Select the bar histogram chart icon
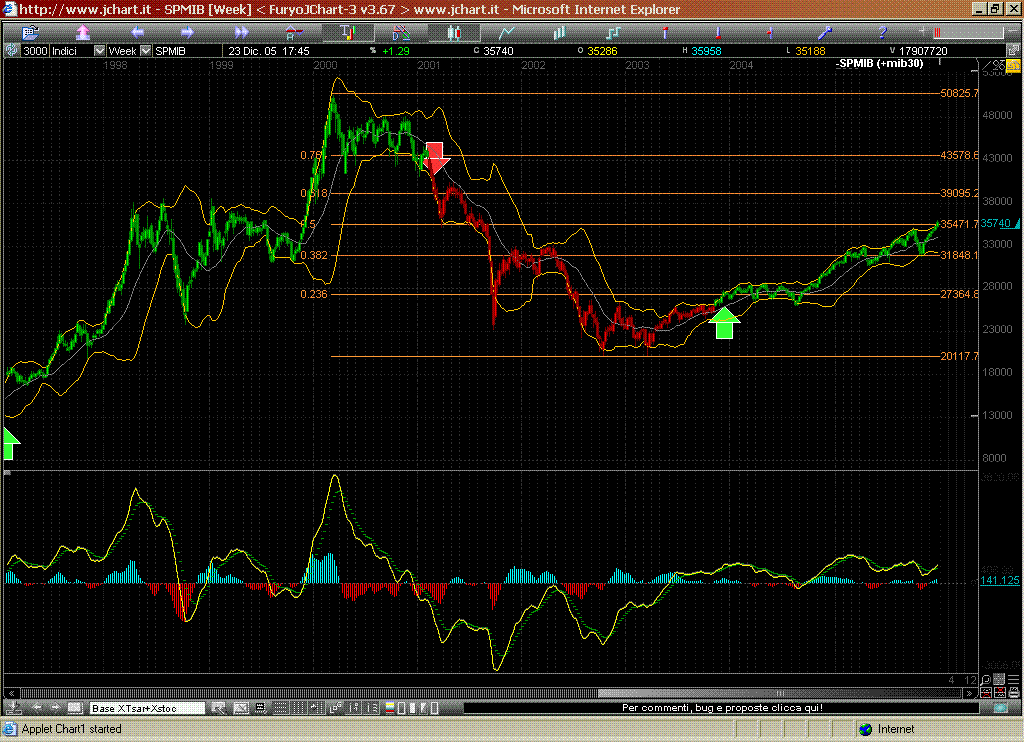This screenshot has width=1024, height=742. point(559,32)
